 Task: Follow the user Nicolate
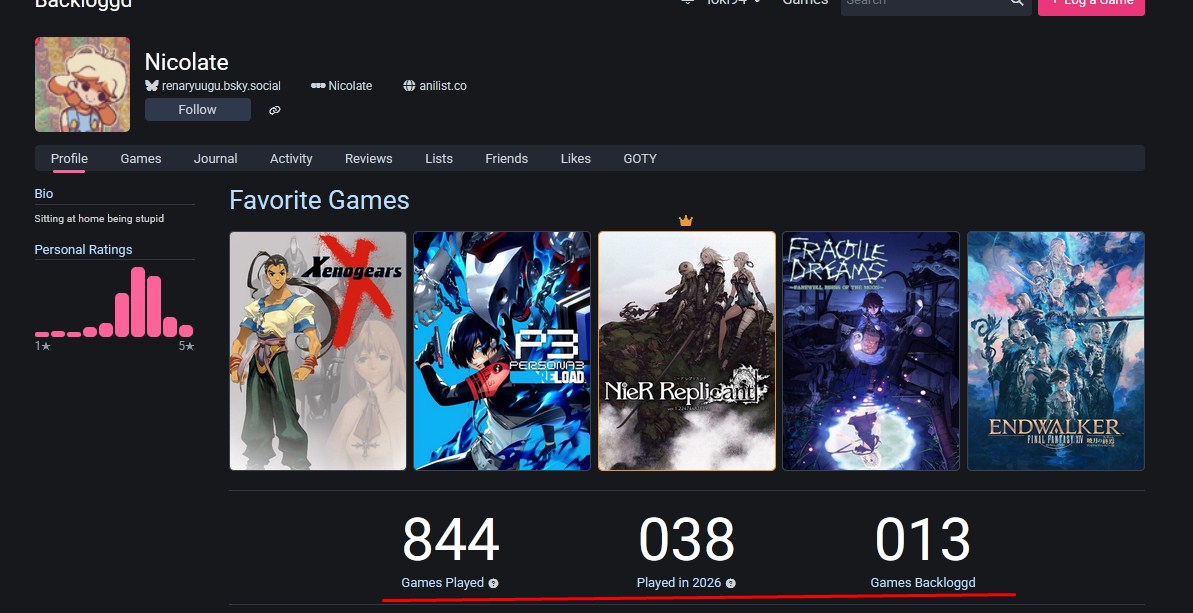pos(198,110)
